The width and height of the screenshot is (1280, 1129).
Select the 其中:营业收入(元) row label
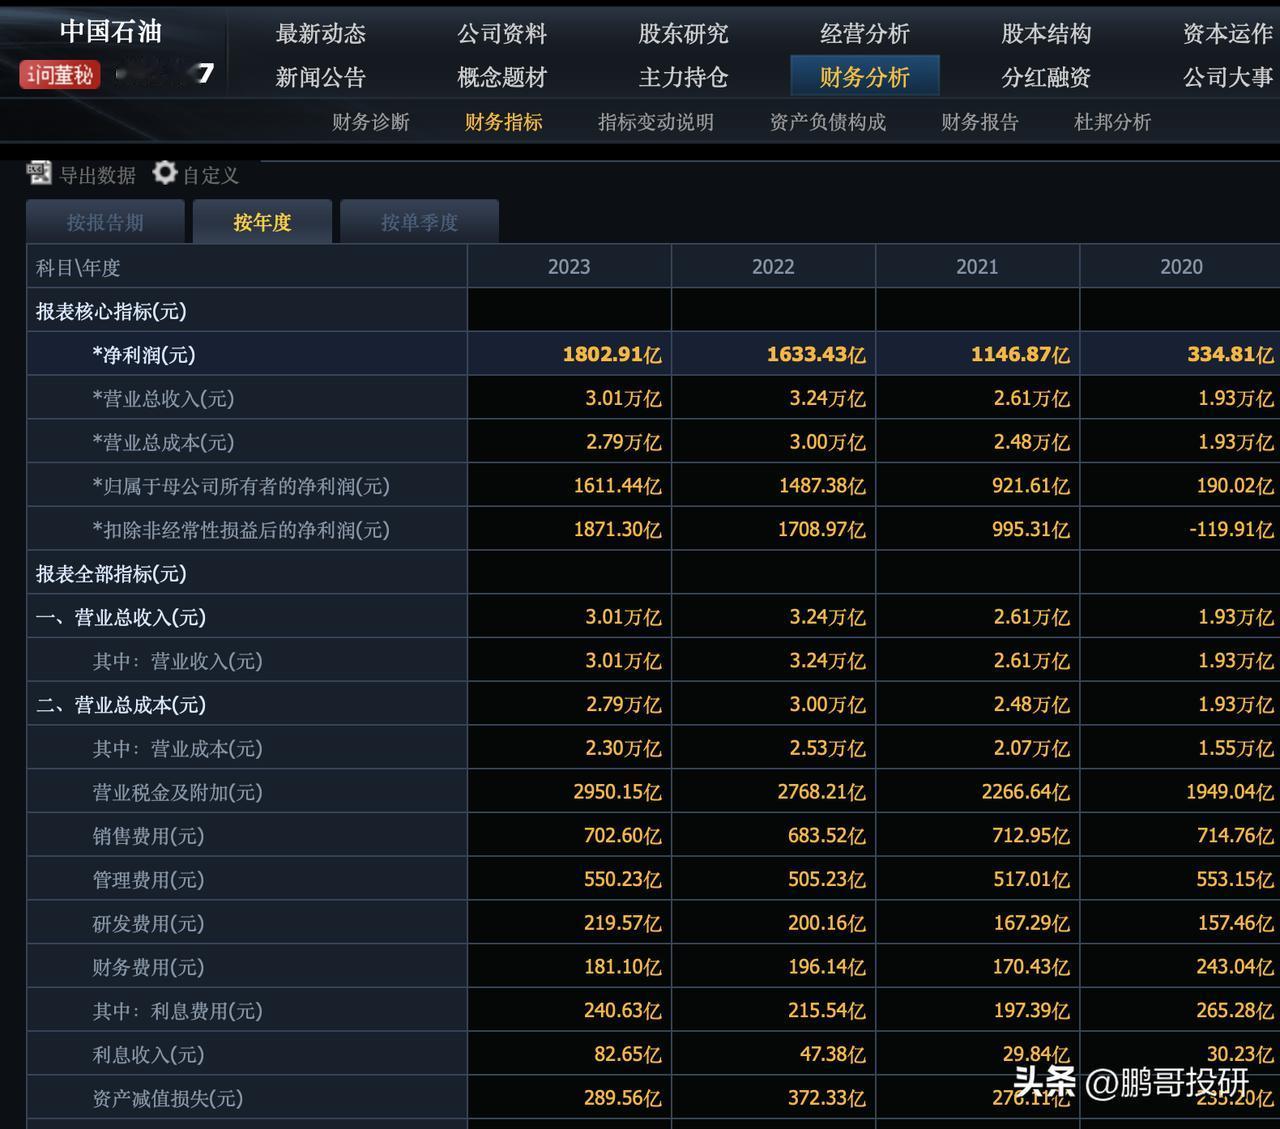[178, 661]
